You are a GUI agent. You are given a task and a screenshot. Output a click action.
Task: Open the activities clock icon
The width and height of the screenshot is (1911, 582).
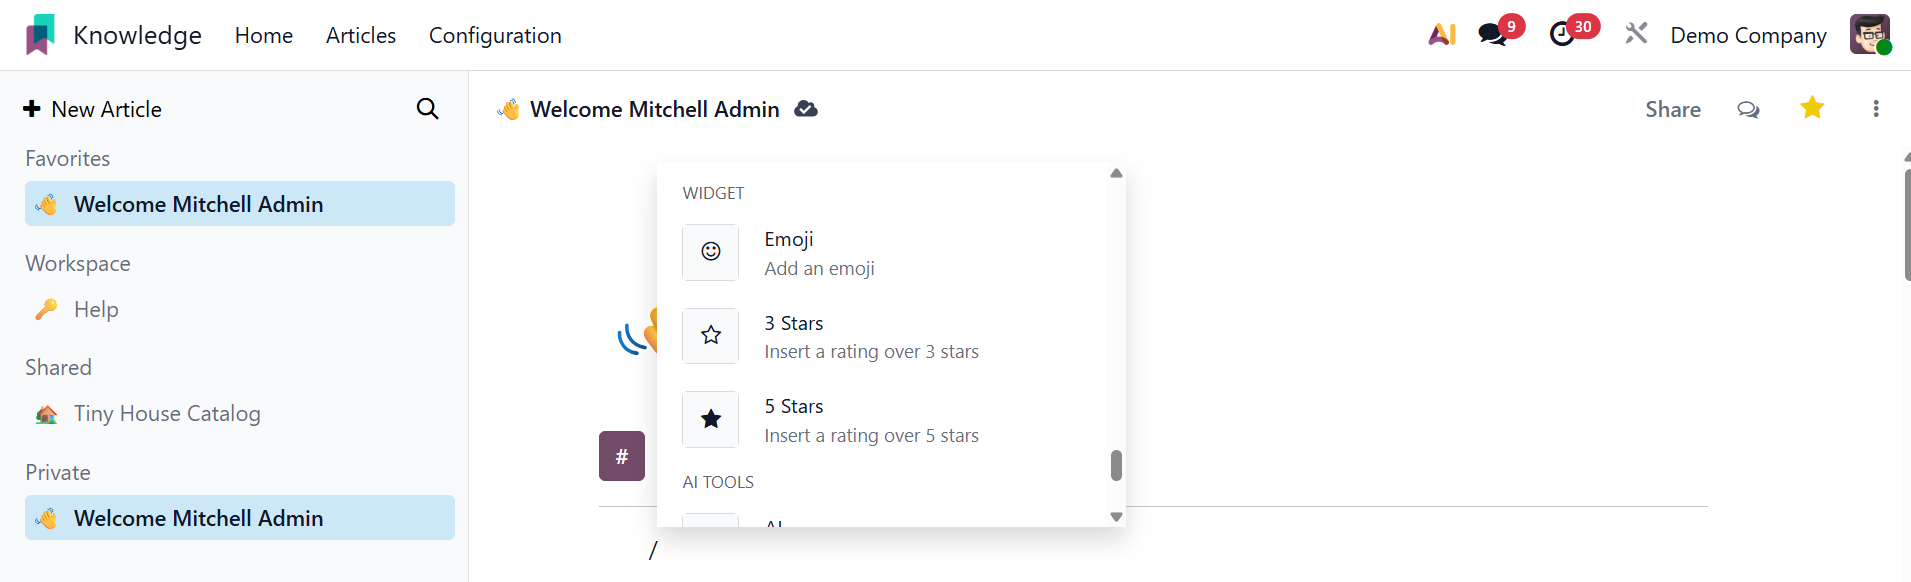[x=1562, y=35]
